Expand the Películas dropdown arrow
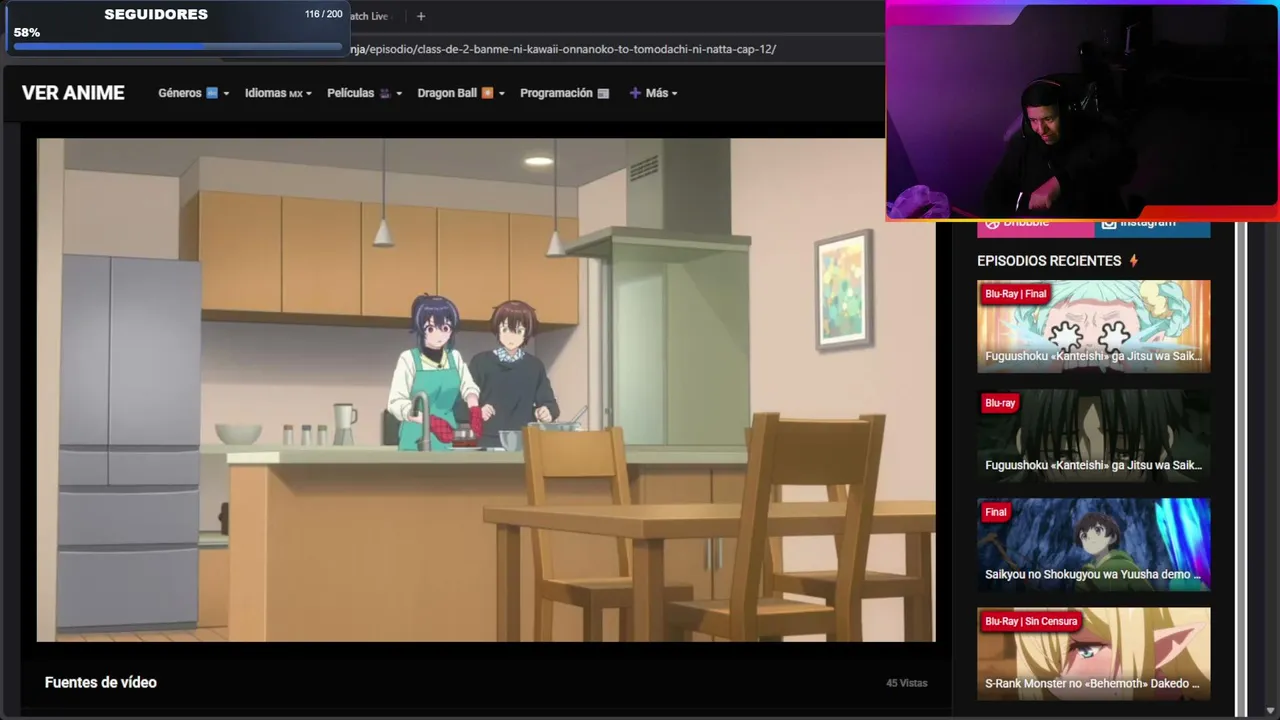This screenshot has height=720, width=1280. pos(399,94)
